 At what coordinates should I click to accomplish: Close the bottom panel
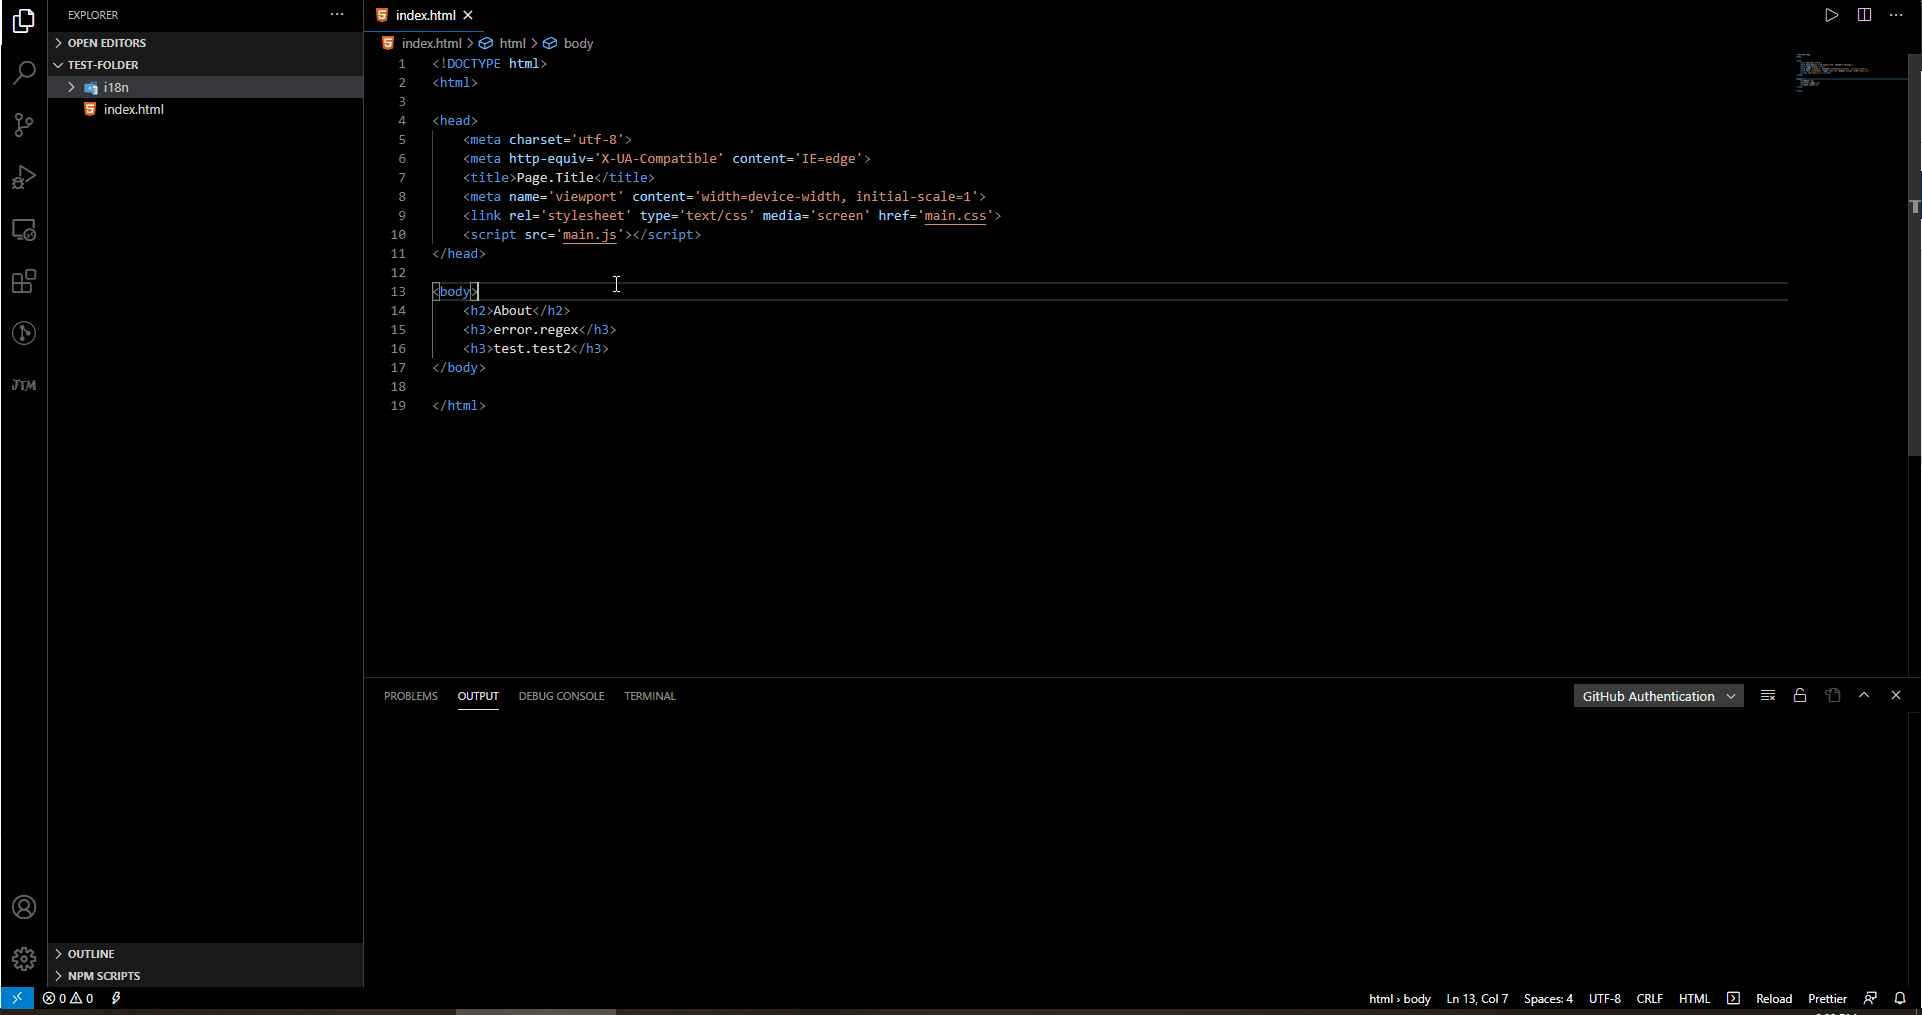(1896, 695)
